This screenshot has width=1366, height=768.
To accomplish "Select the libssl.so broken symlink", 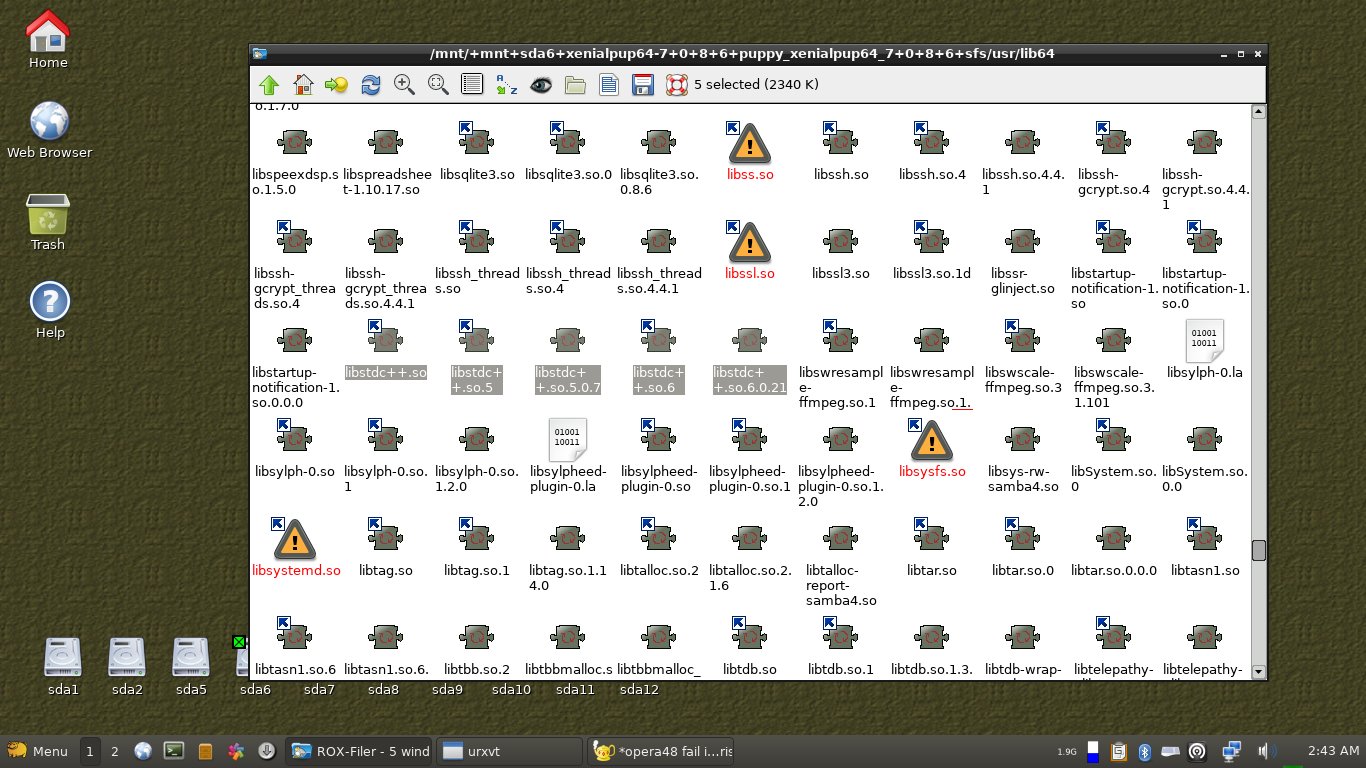I will click(749, 242).
